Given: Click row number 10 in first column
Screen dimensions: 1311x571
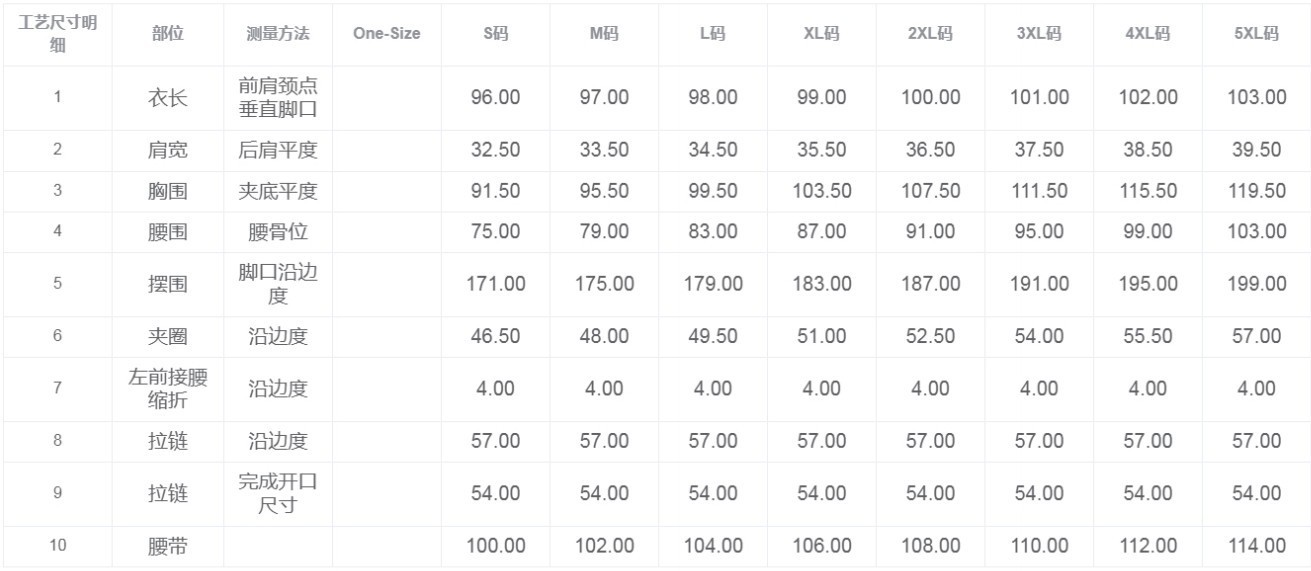Looking at the screenshot, I should [x=57, y=546].
